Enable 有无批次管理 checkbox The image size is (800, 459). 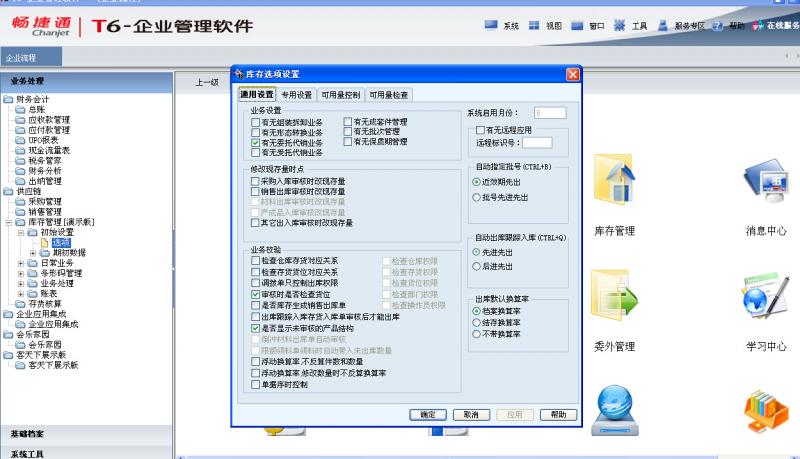click(x=348, y=132)
